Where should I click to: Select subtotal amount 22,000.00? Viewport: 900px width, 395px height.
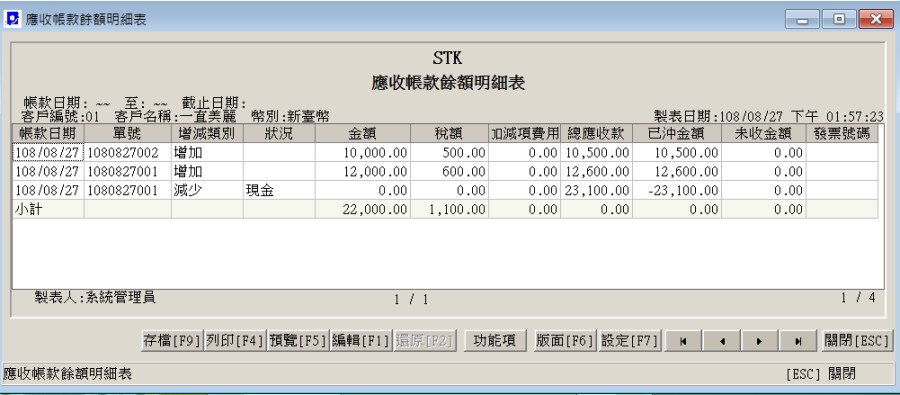tap(363, 209)
